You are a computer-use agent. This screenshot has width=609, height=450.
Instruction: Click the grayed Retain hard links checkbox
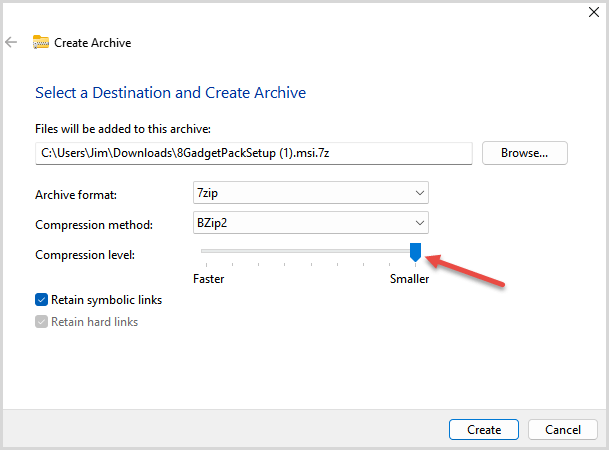pos(42,321)
